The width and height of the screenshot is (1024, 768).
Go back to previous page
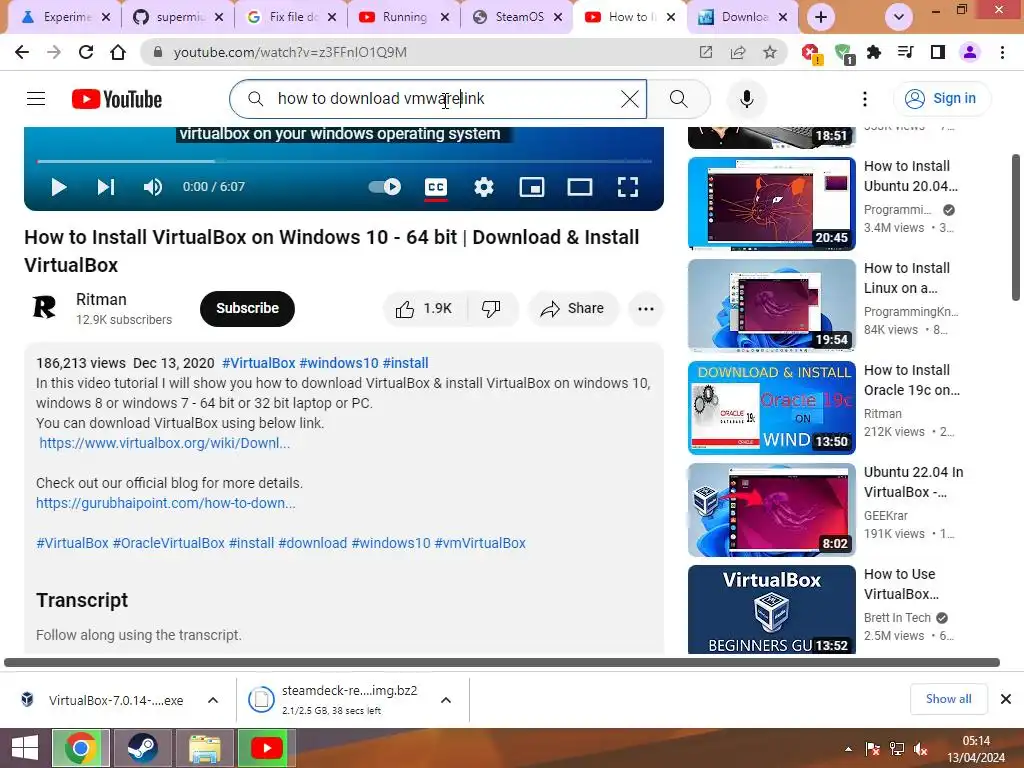pos(22,52)
